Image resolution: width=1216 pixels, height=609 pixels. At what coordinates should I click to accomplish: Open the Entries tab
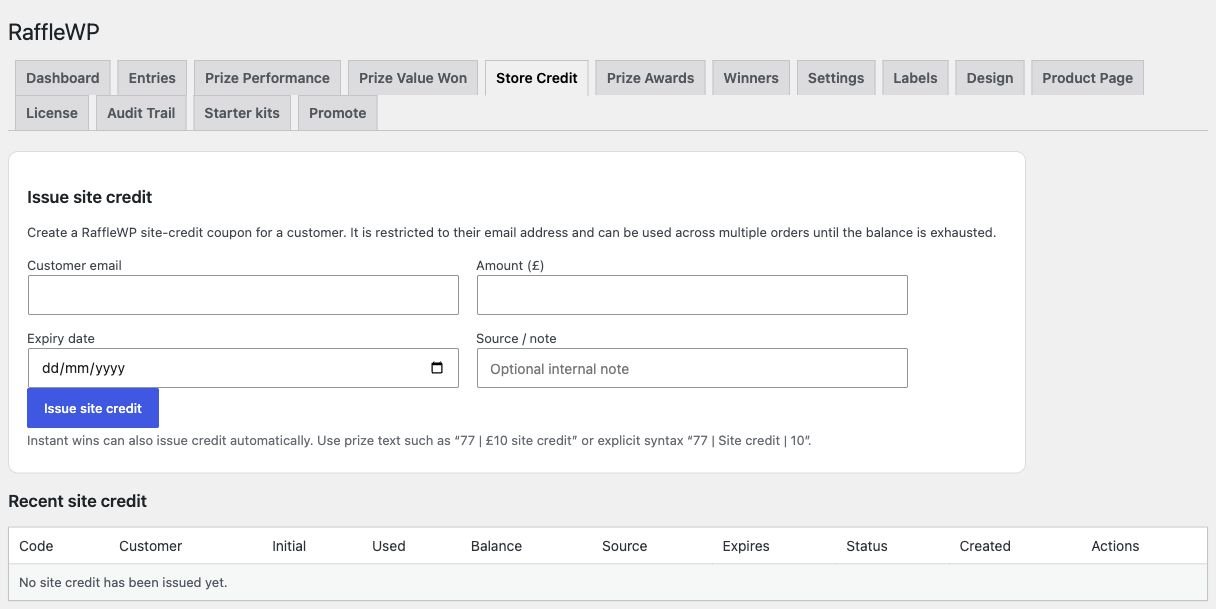(x=152, y=78)
